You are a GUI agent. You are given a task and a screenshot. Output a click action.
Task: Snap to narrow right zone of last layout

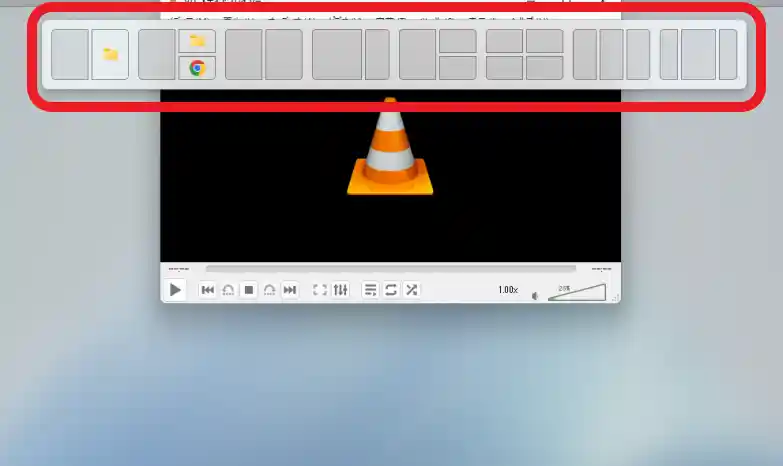click(728, 54)
